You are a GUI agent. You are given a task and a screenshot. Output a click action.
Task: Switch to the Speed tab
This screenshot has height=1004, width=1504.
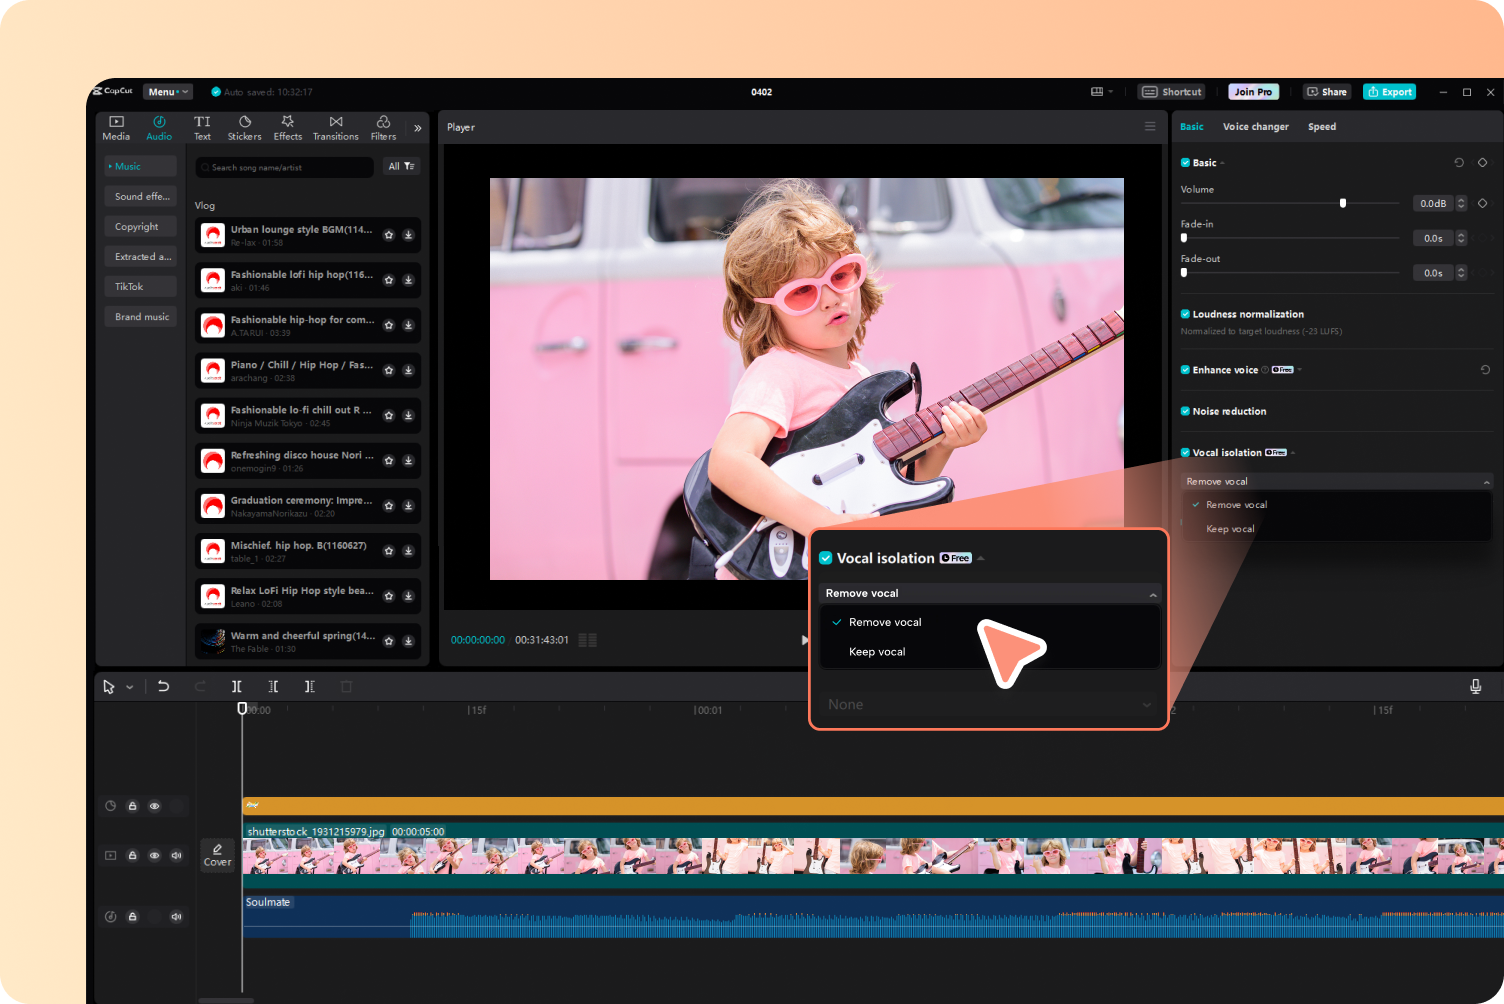1321,127
